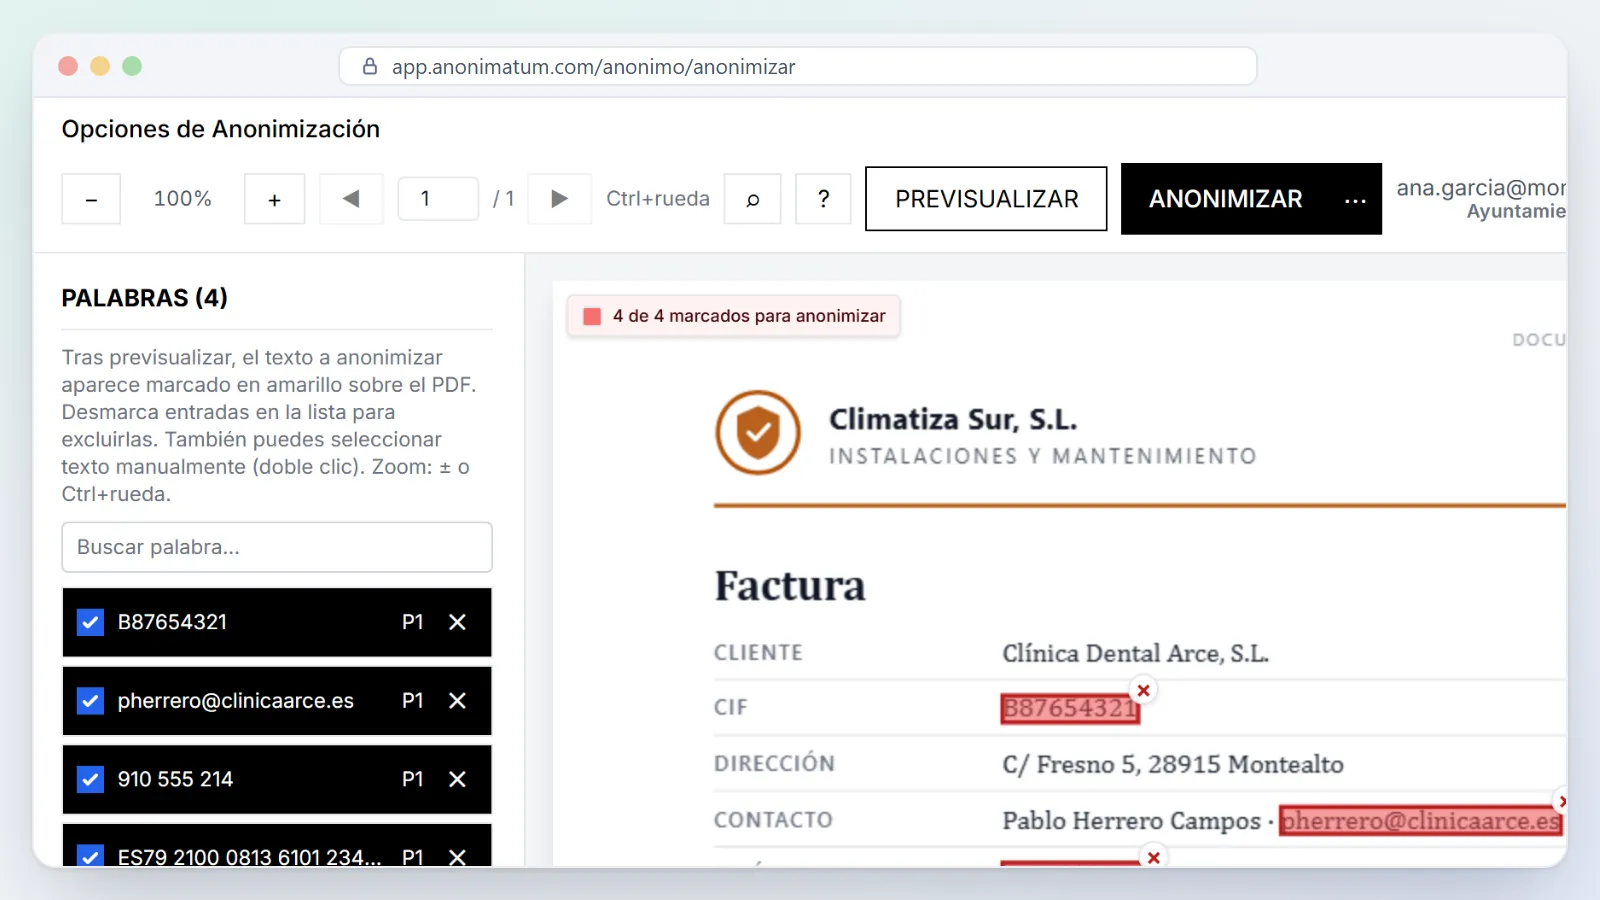Click the ana.garcia user account label

pos(1481,188)
